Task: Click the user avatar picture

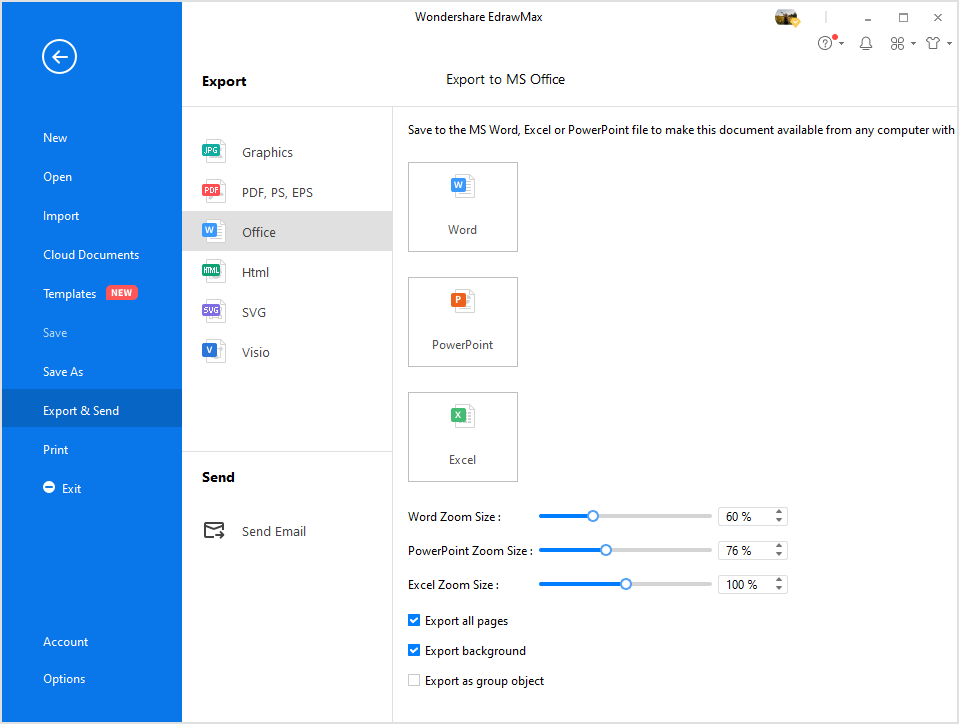Action: tap(787, 18)
